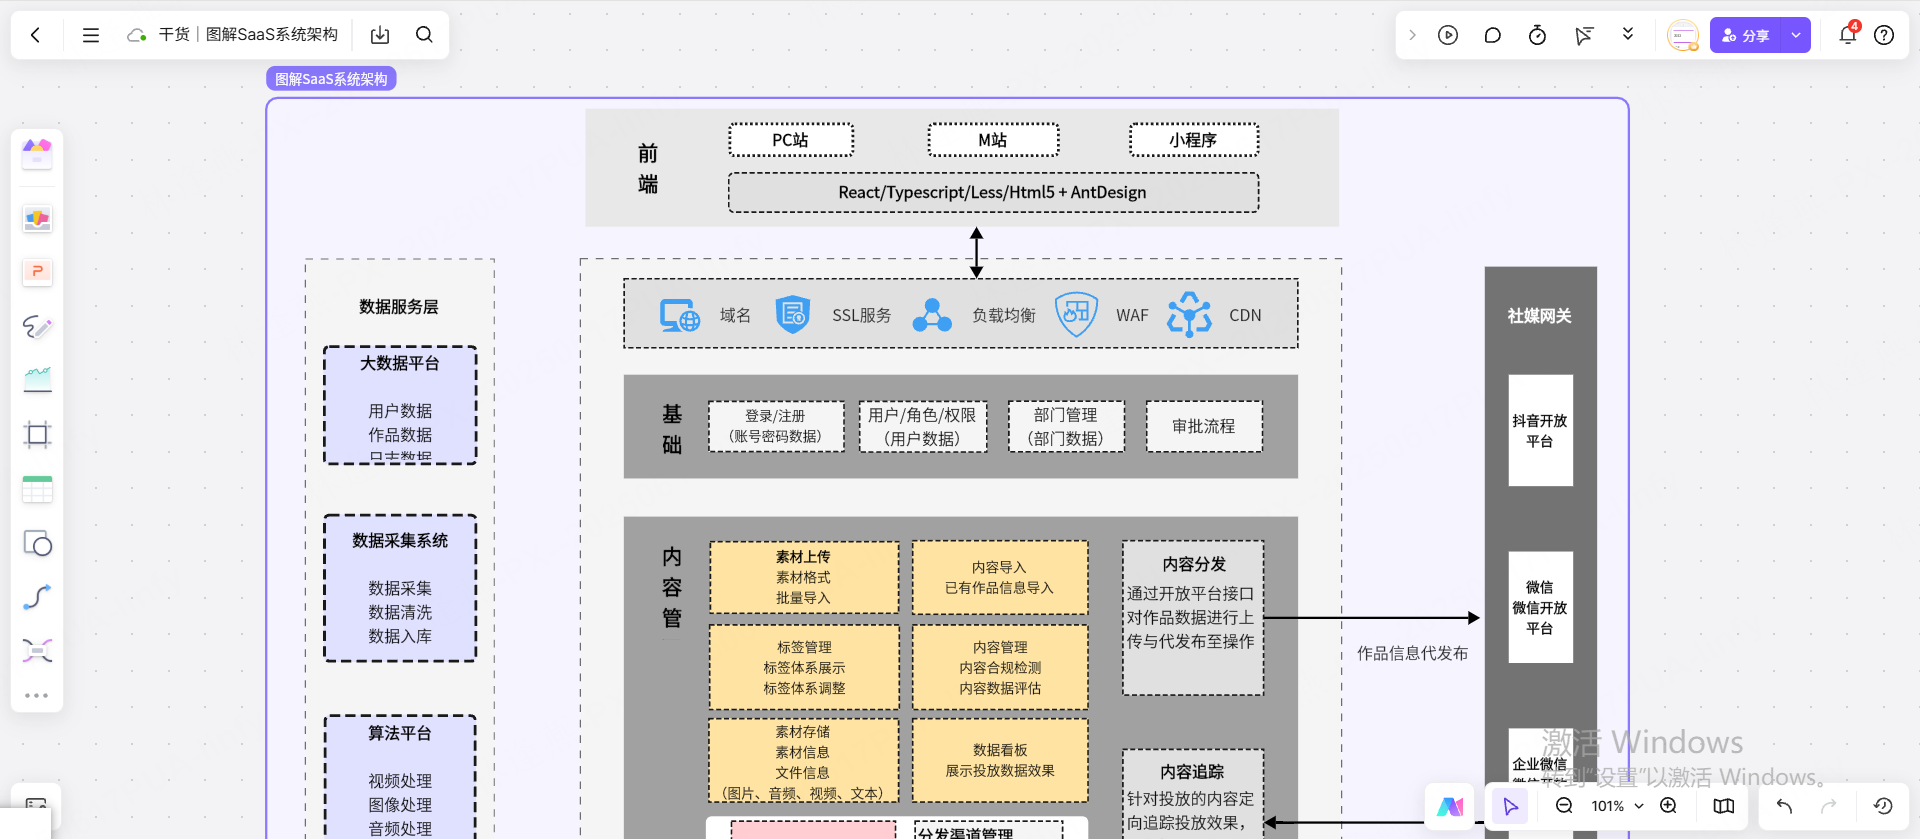1920x839 pixels.
Task: Select the 标签管理 yellow box
Action: (x=804, y=667)
